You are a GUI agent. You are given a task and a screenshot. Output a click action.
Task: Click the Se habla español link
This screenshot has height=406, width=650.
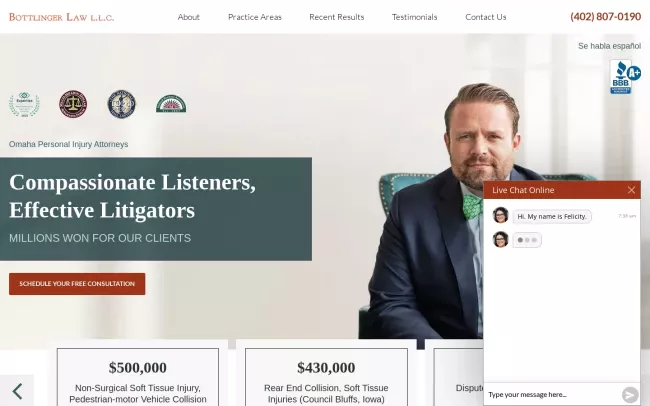(x=609, y=46)
